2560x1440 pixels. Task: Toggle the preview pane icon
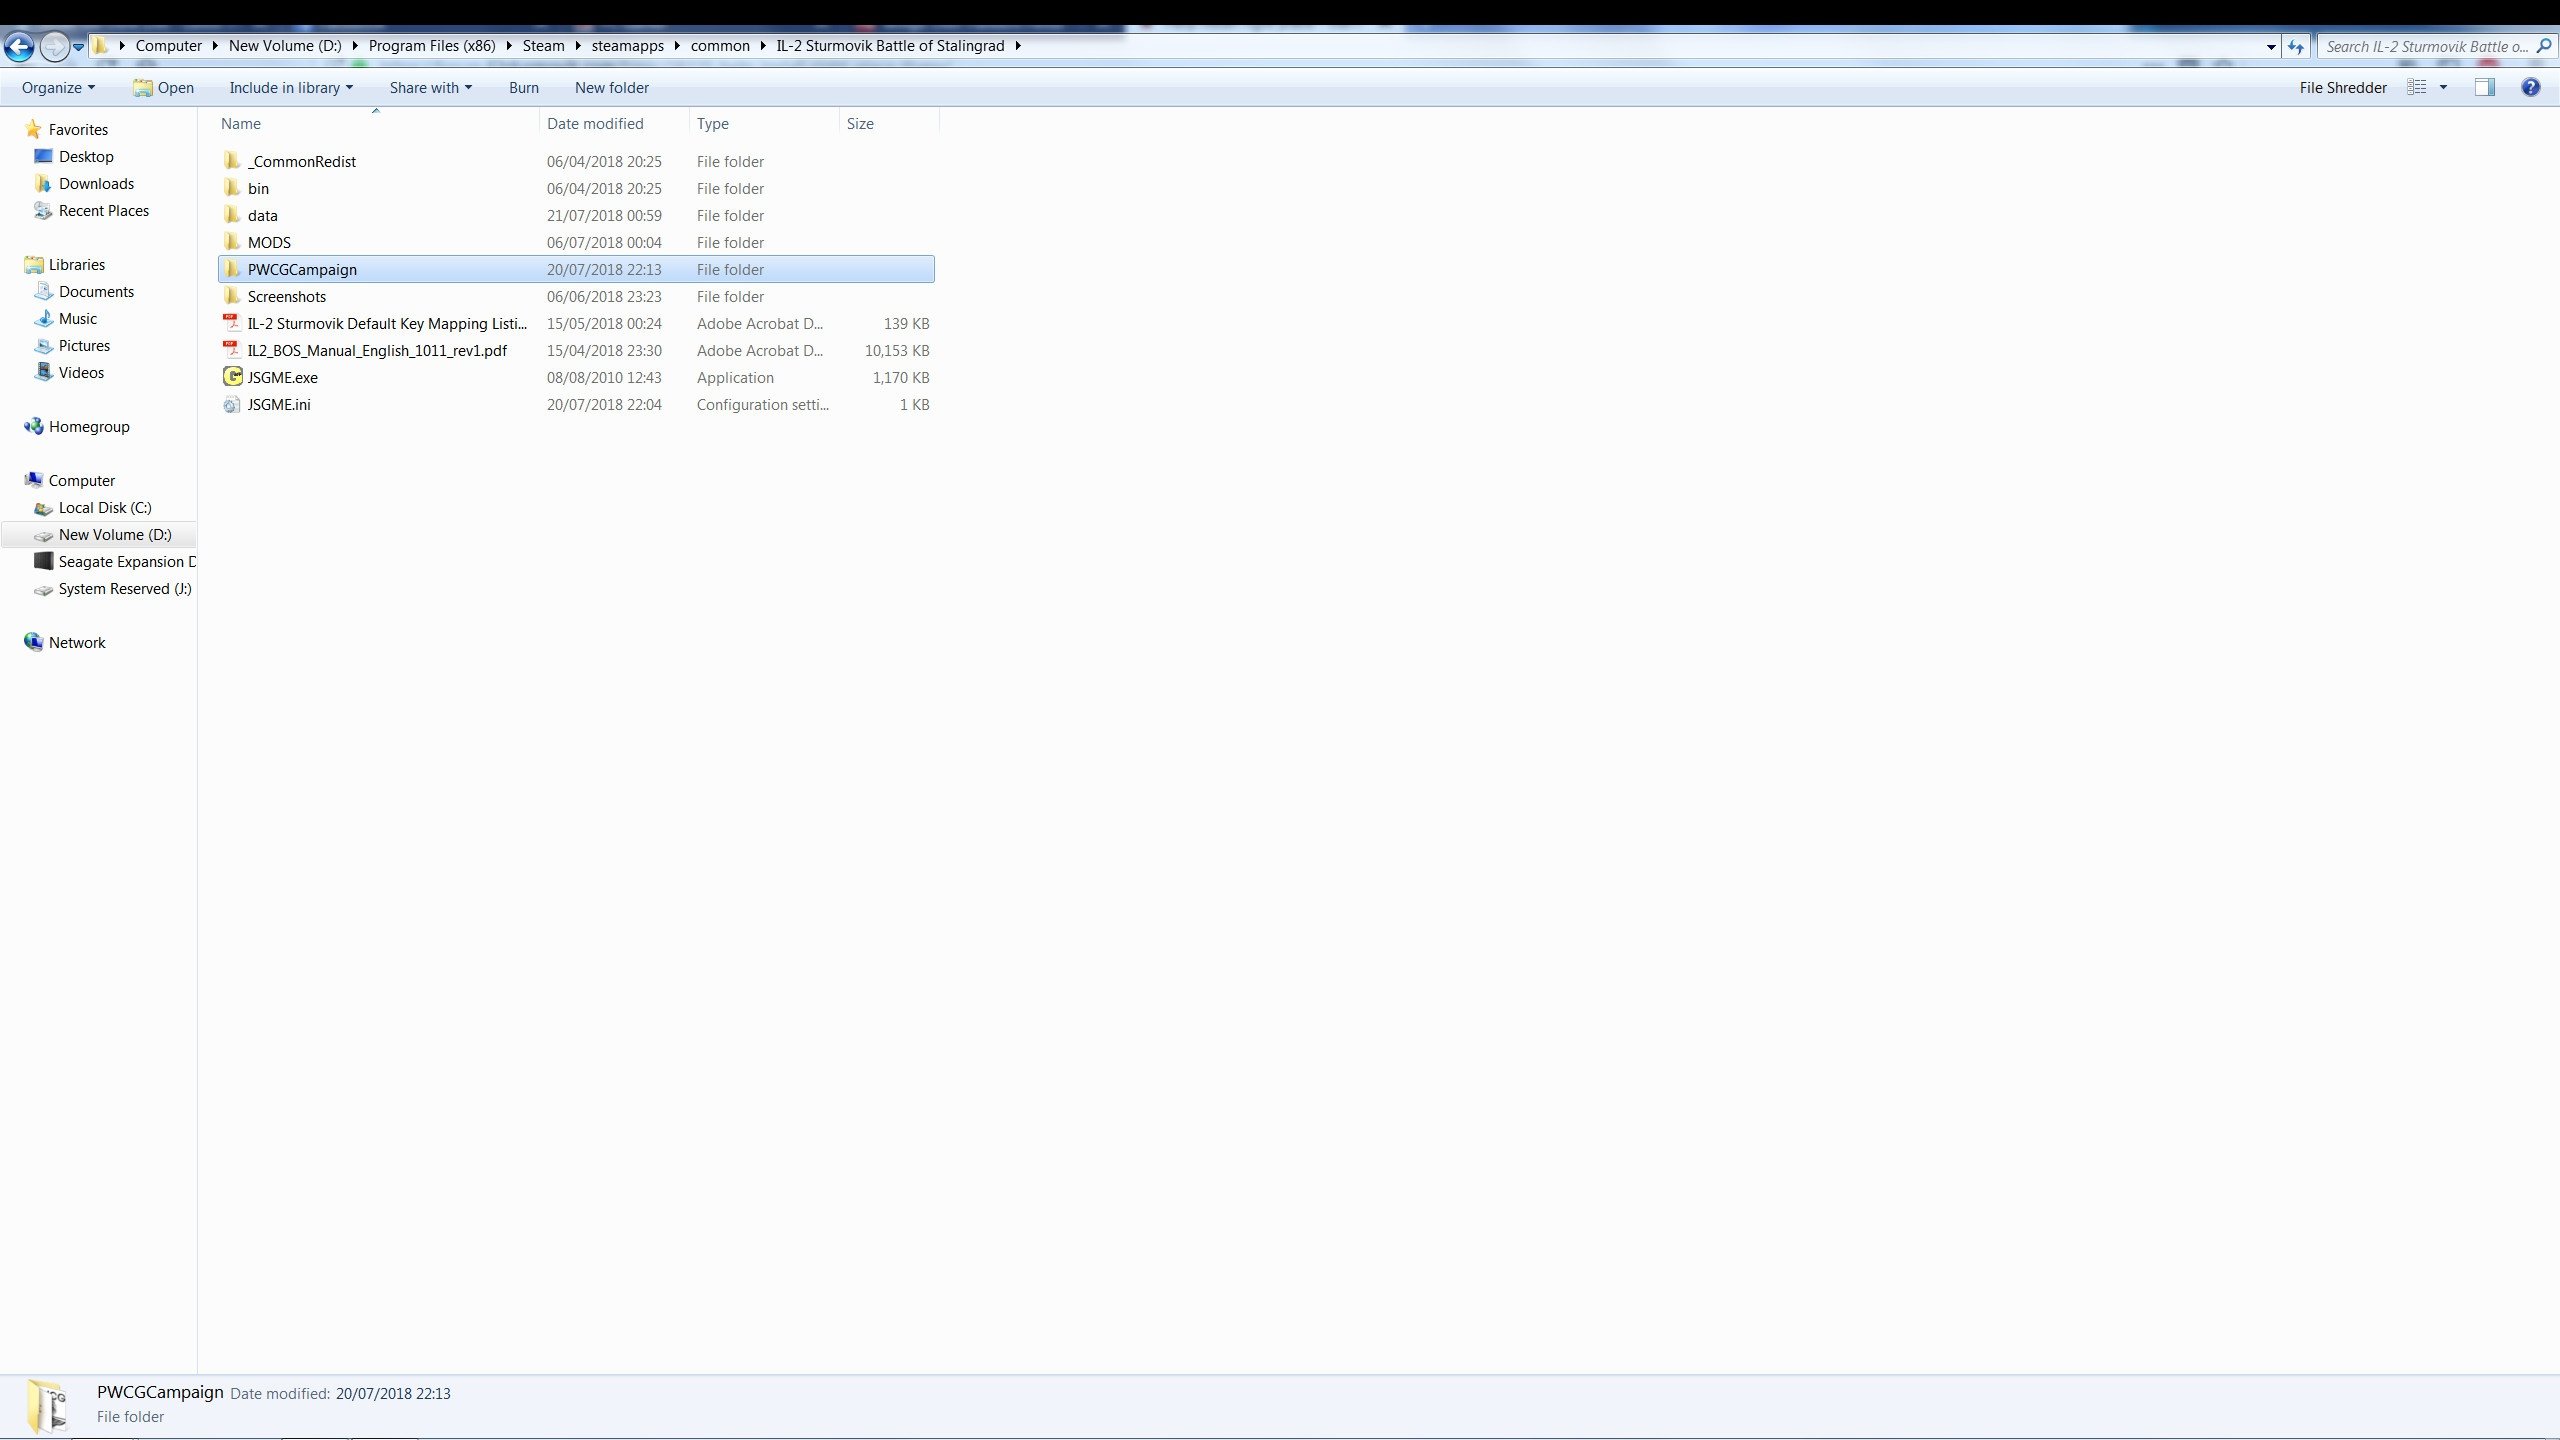(2484, 87)
